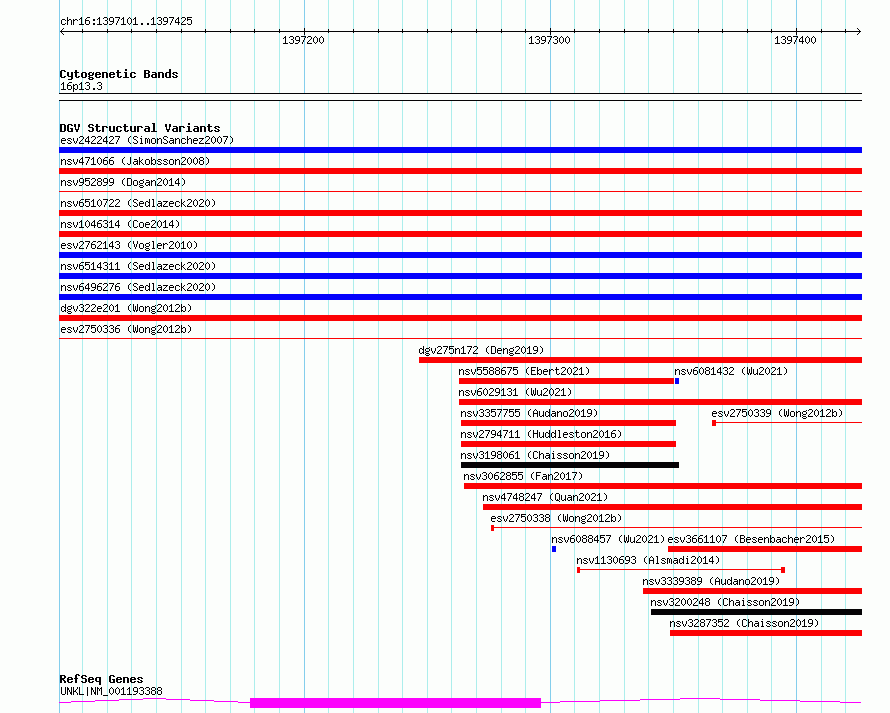The image size is (890, 713).
Task: Select the nsv1046314 (Coe2014) variant label
Action: (x=120, y=224)
